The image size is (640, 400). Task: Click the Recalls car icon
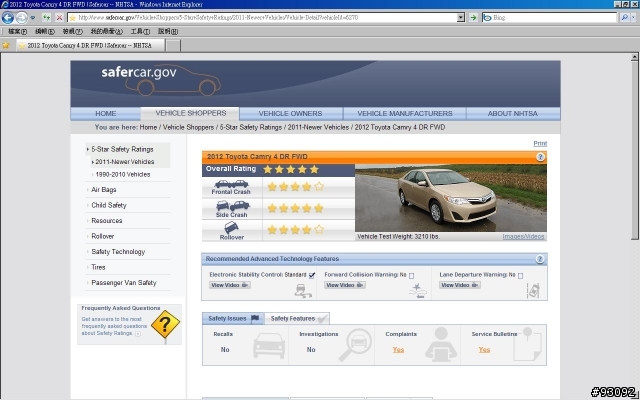(269, 346)
